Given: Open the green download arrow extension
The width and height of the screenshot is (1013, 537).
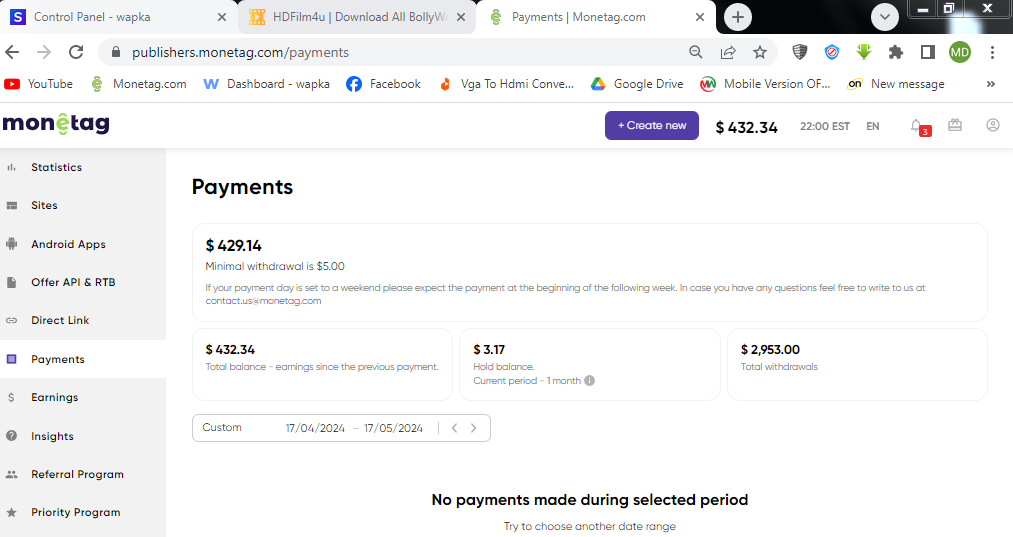Looking at the screenshot, I should pyautogui.click(x=864, y=52).
